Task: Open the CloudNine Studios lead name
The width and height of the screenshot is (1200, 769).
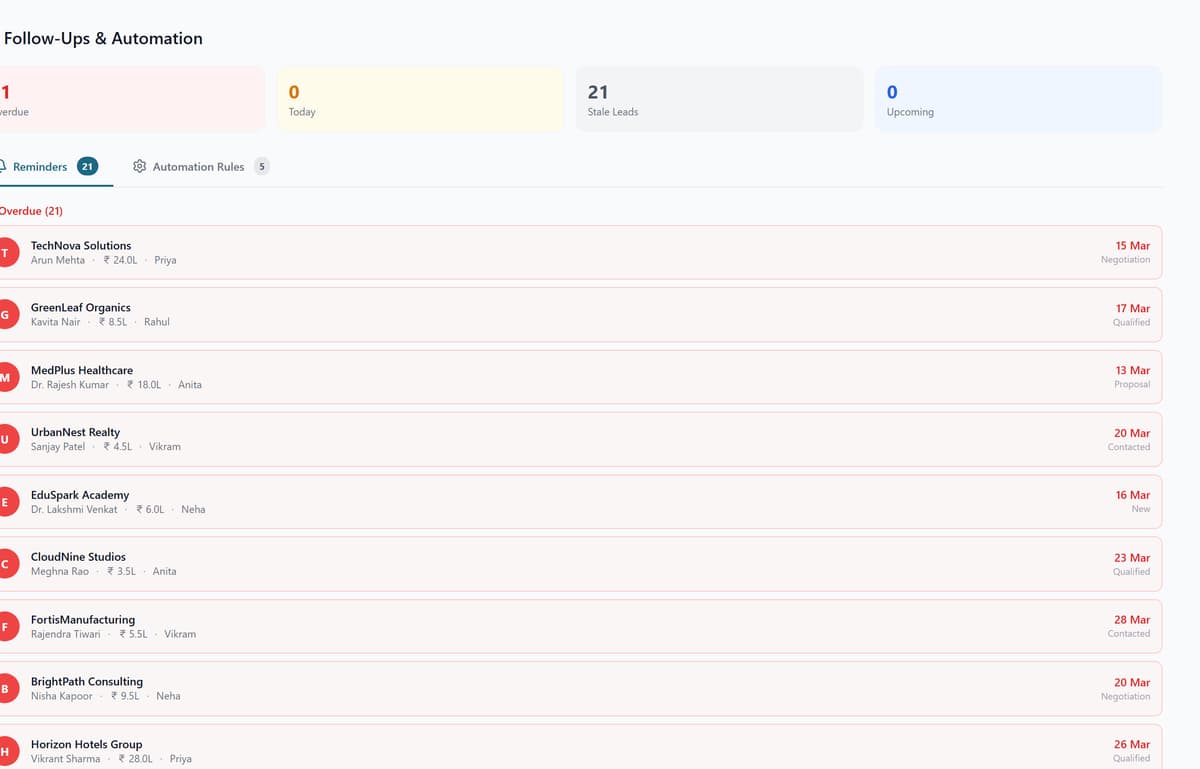Action: [x=78, y=557]
